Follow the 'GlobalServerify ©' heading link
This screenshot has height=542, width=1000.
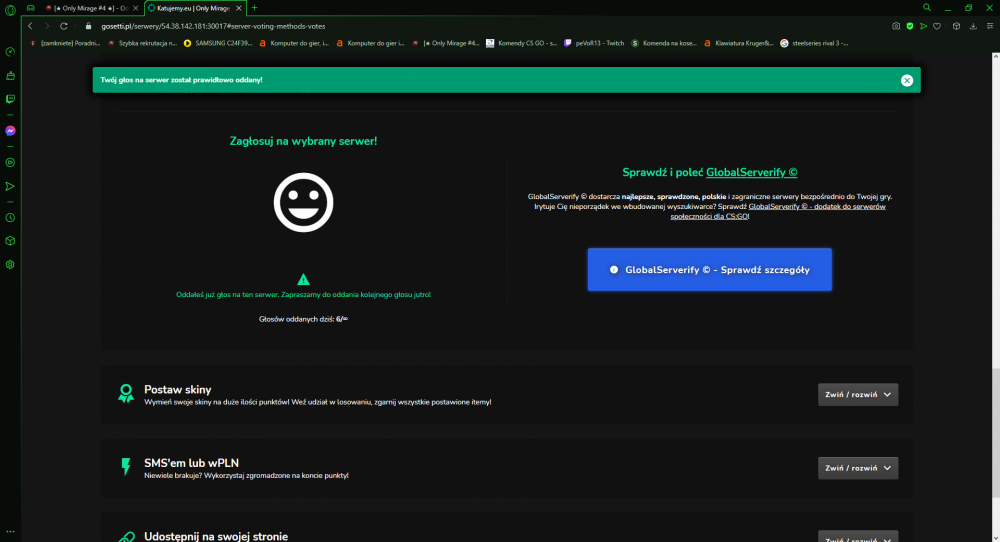(x=751, y=172)
